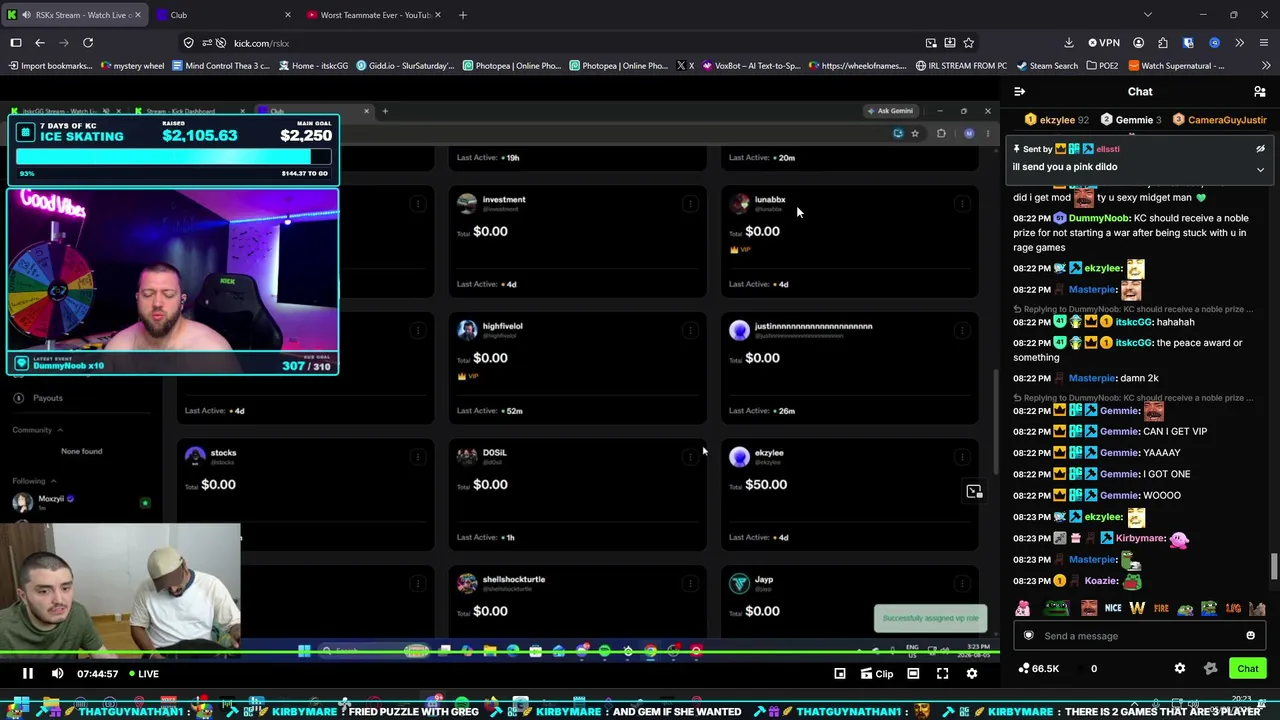1280x720 pixels.
Task: Open Import bookmarks from the bookmarks bar
Action: point(50,66)
